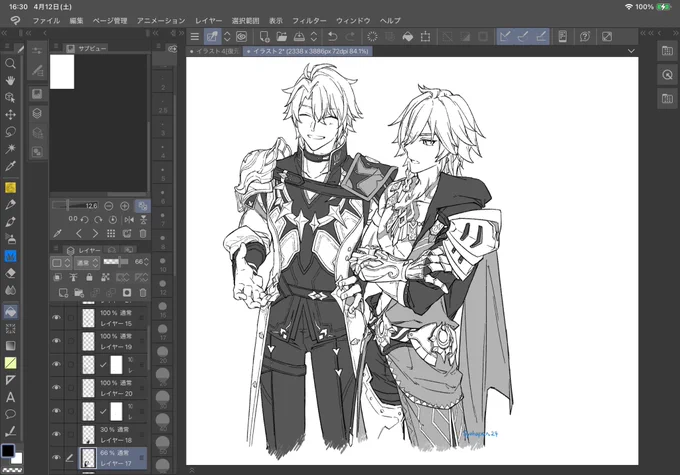This screenshot has width=680, height=475.
Task: Toggle the Lock layer icon in Layer panel
Action: [89, 277]
